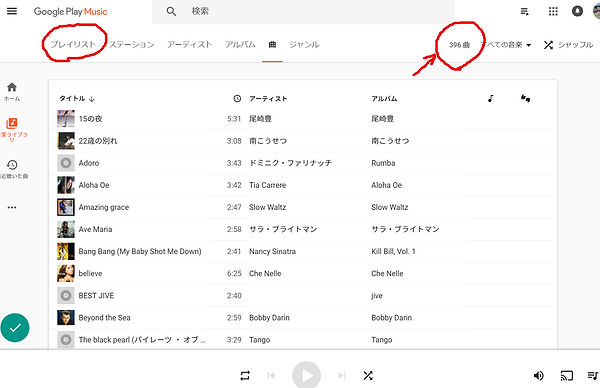The height and width of the screenshot is (388, 600).
Task: Sort by duration clock icon
Action: coord(237,98)
